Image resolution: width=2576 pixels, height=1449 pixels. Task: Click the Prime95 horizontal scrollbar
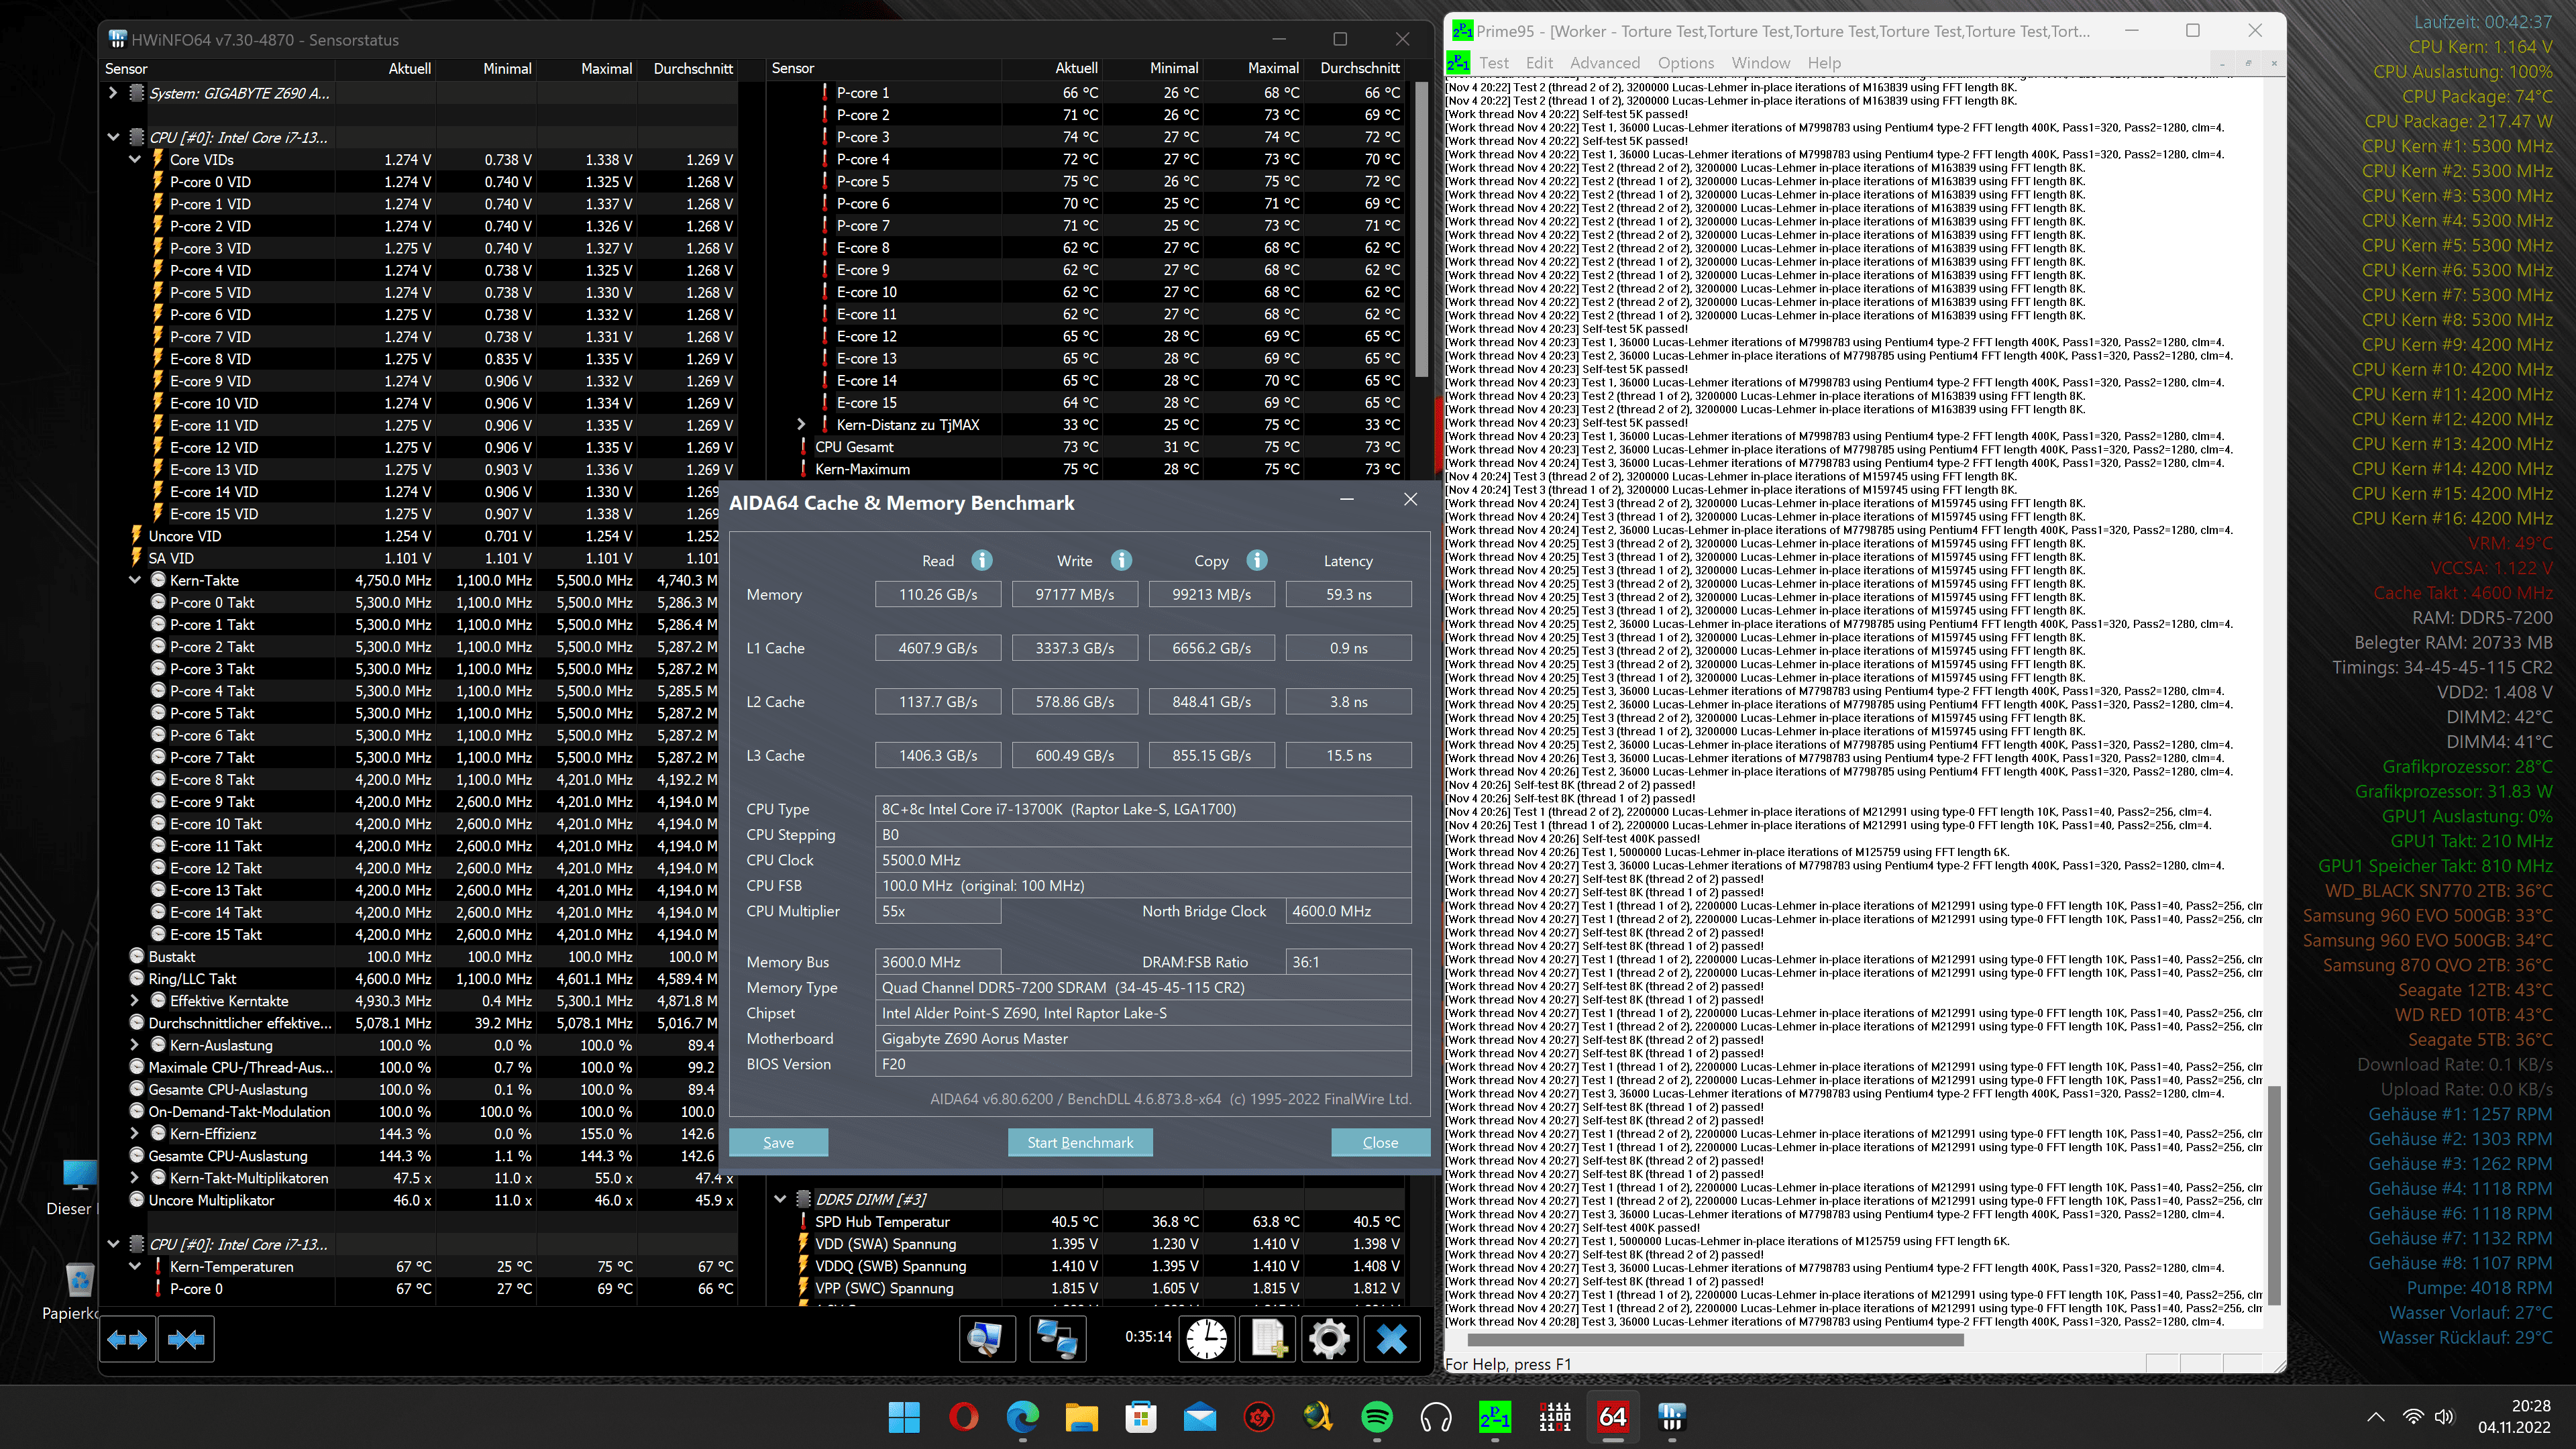[x=1715, y=1340]
